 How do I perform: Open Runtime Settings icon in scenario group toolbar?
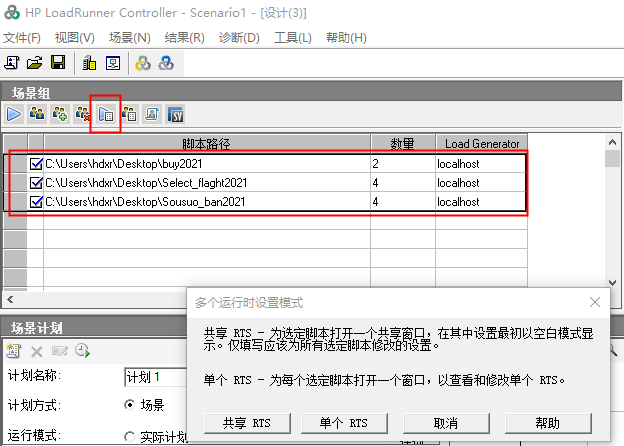pos(106,115)
